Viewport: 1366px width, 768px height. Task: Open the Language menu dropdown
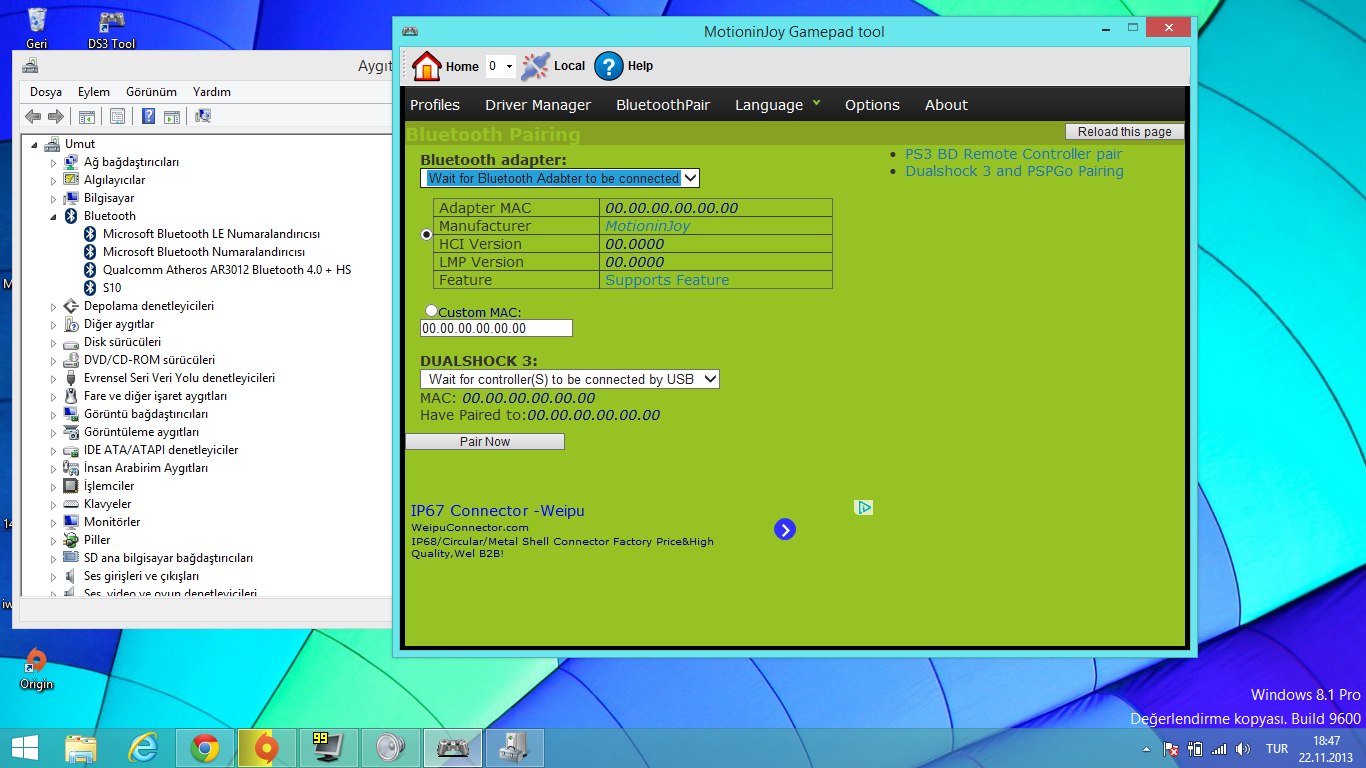click(778, 105)
